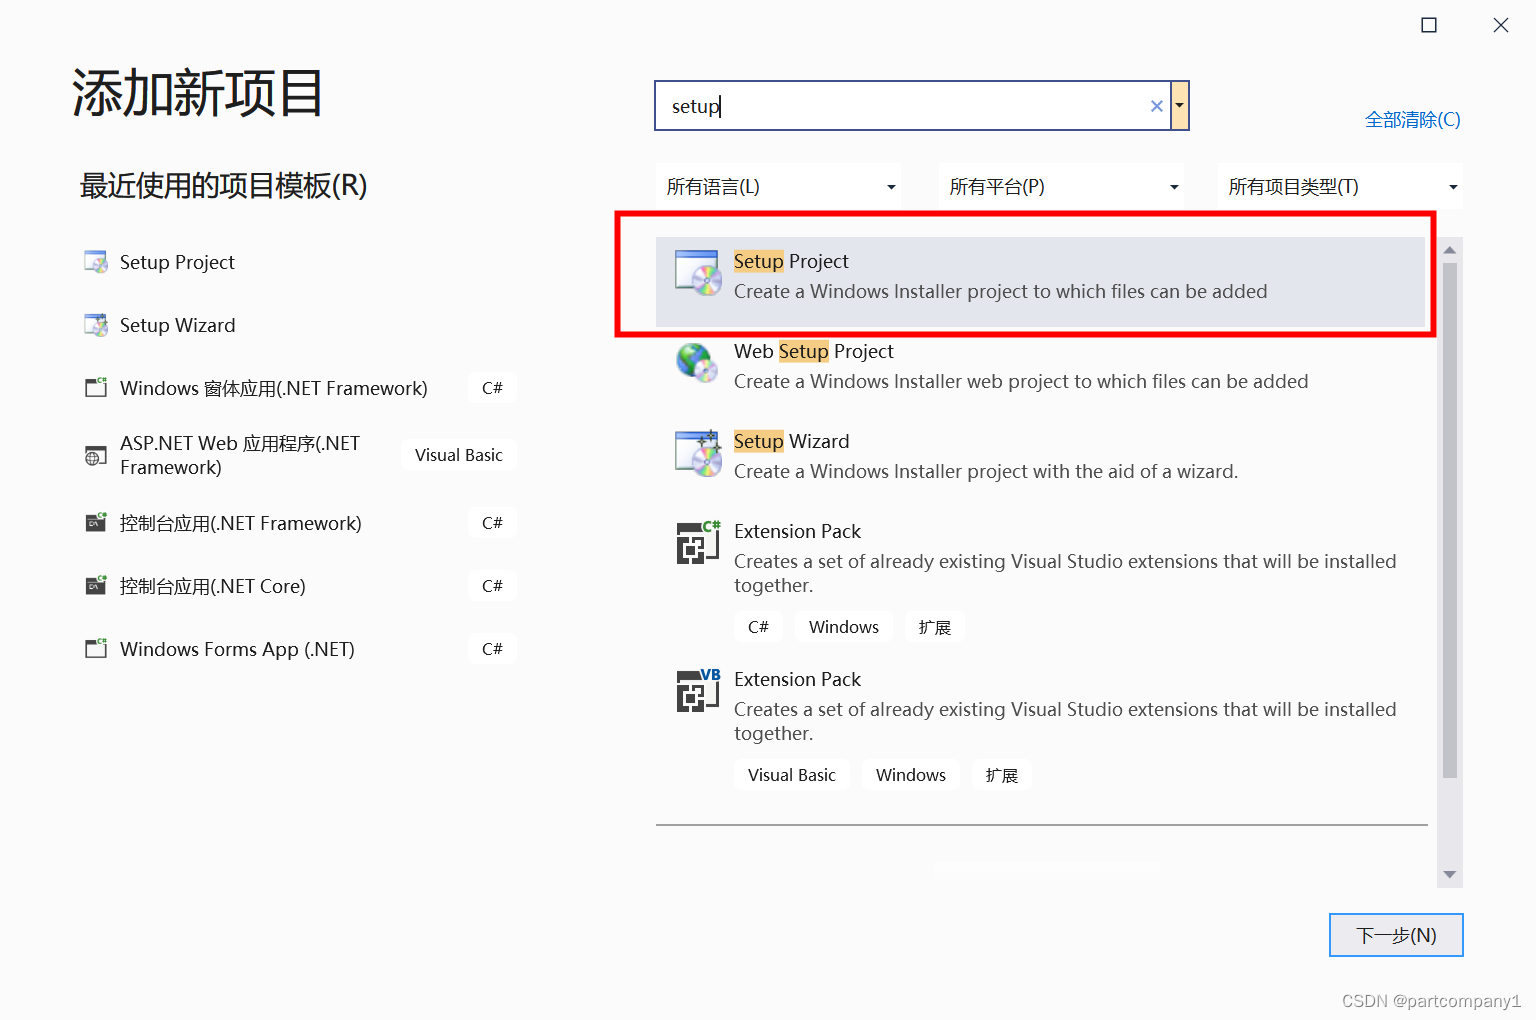The width and height of the screenshot is (1536, 1020).
Task: Click the recent Setup Wizard icon
Action: pyautogui.click(x=96, y=325)
